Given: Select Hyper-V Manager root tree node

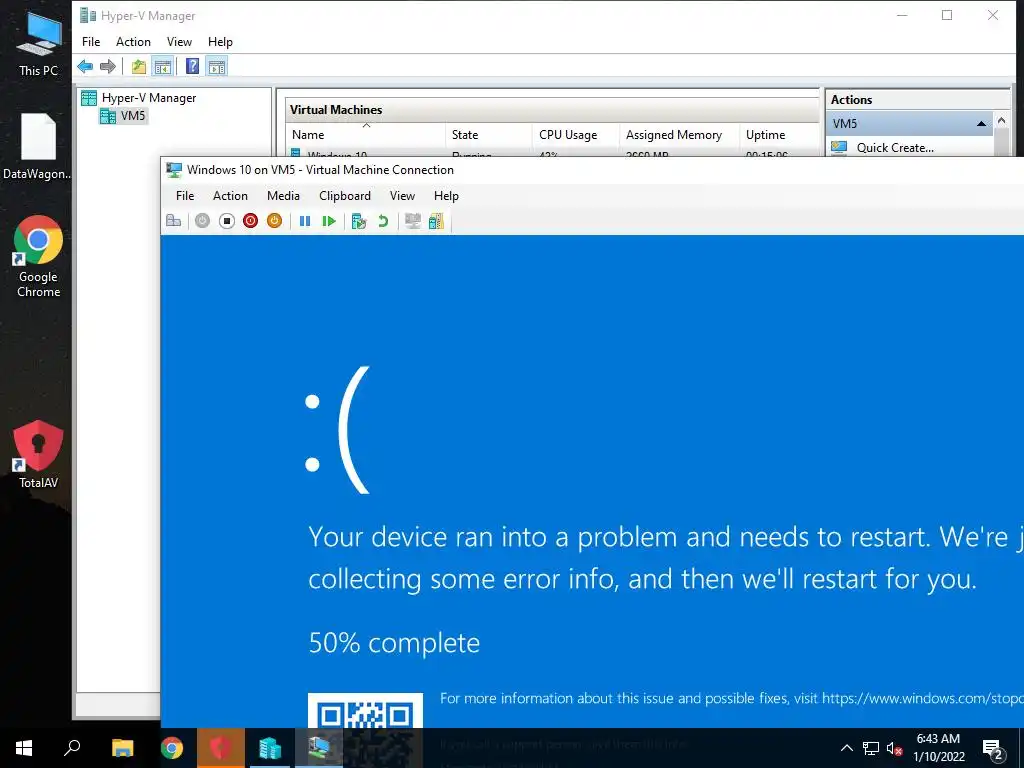Looking at the screenshot, I should click(x=138, y=98).
